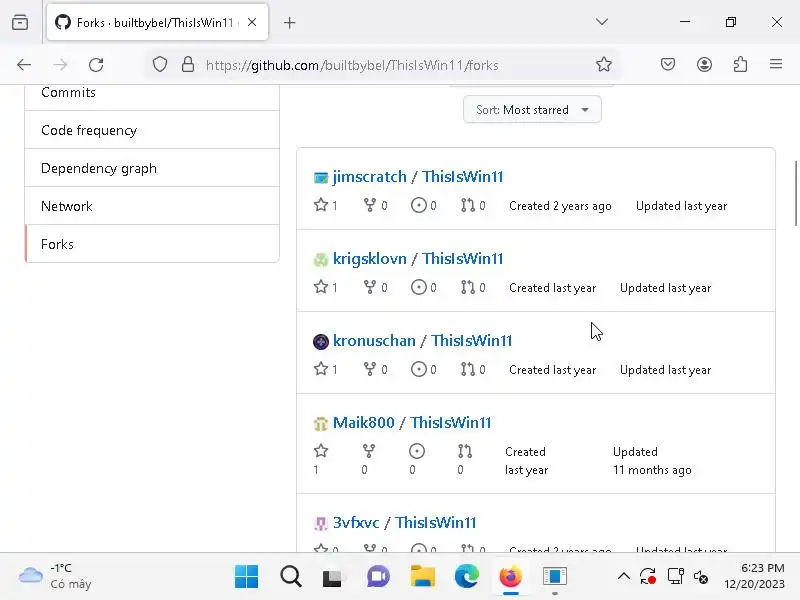
Task: Open Commits in the insights sidebar
Action: tap(152, 96)
